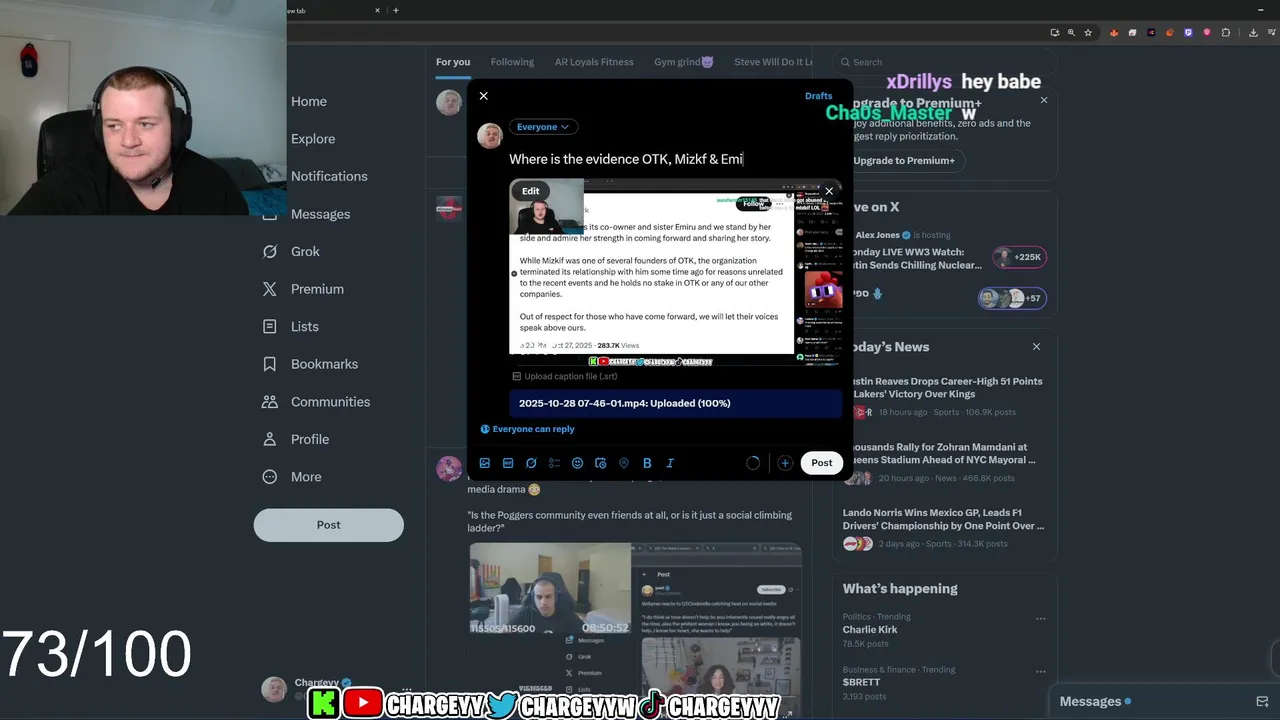Switch to the Gym grind tab
Viewport: 1280px width, 720px height.
[684, 62]
